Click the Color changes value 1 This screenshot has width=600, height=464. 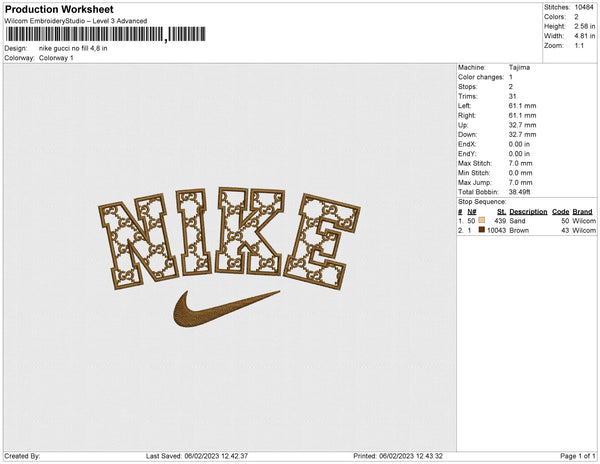tap(510, 77)
